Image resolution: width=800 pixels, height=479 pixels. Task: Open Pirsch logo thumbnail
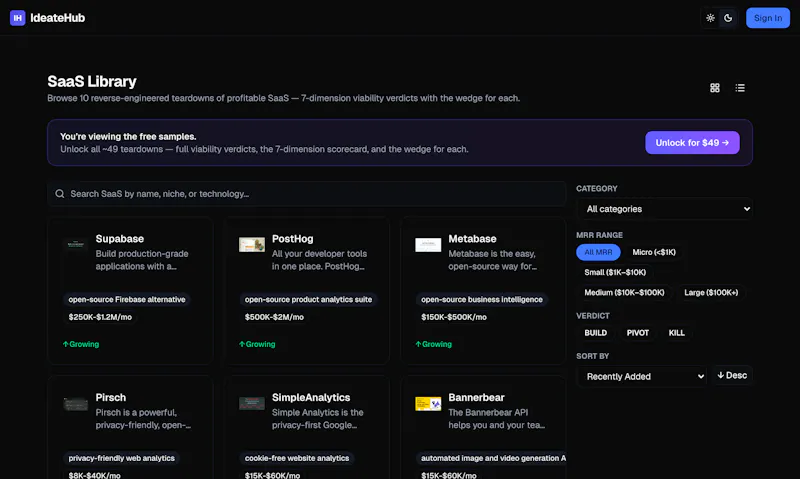76,404
